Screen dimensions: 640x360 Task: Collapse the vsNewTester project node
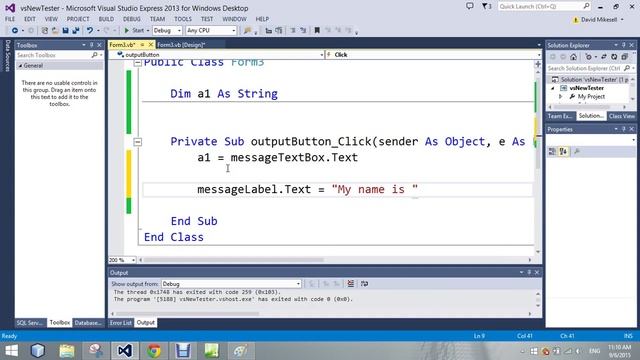(x=553, y=88)
